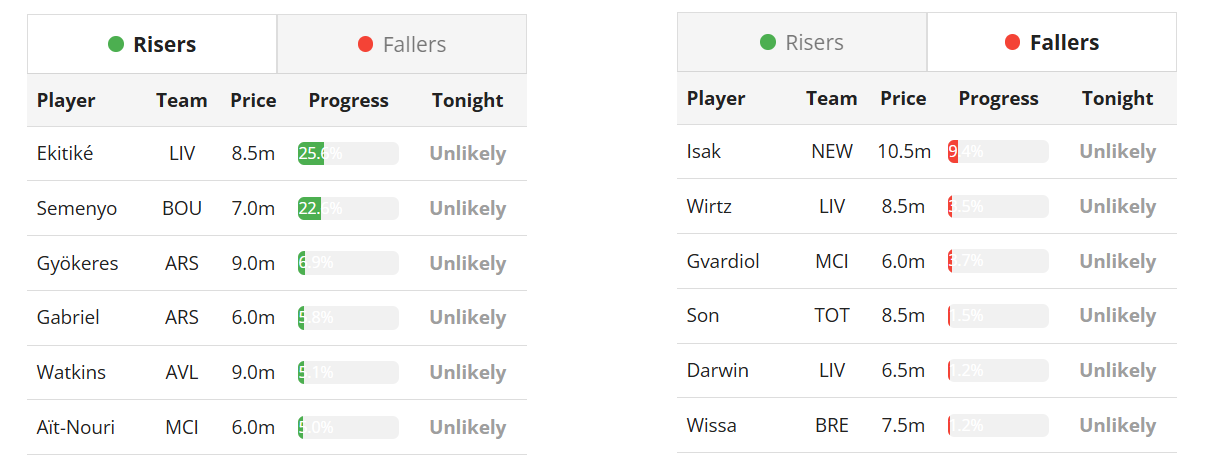
Task: Click Gvardiol's red progress bar
Action: coord(998,261)
